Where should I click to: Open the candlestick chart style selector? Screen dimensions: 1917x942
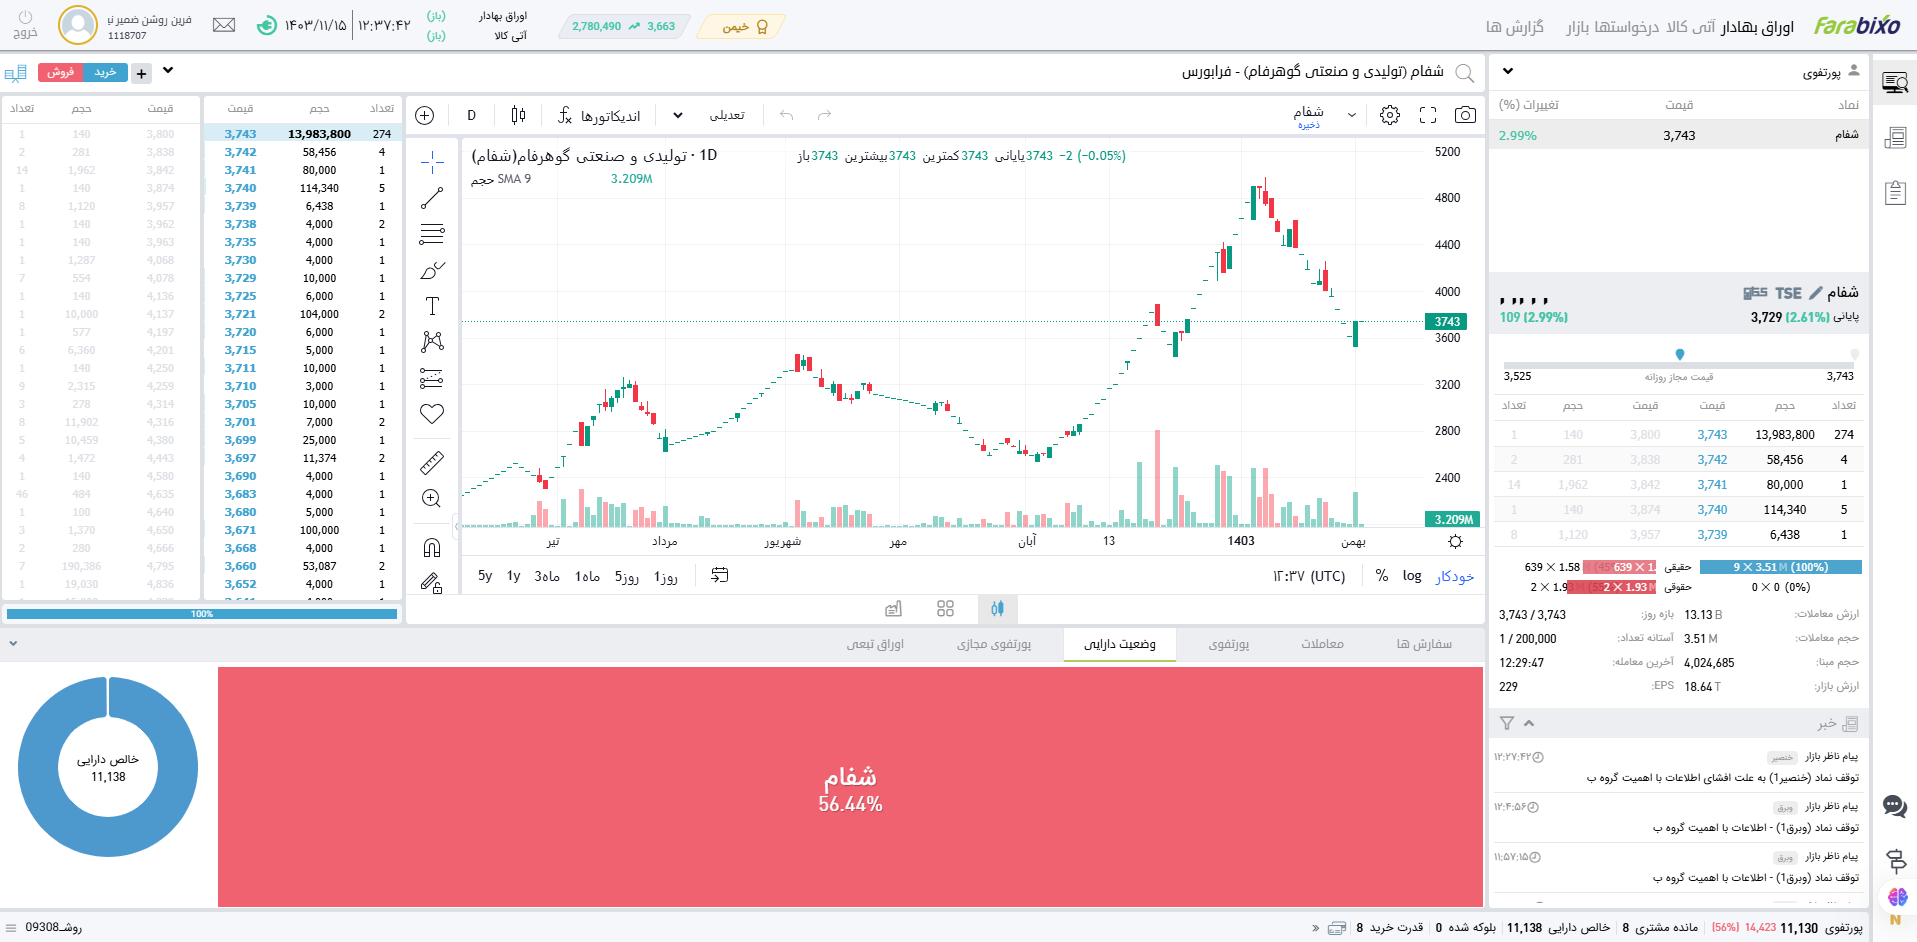point(518,115)
